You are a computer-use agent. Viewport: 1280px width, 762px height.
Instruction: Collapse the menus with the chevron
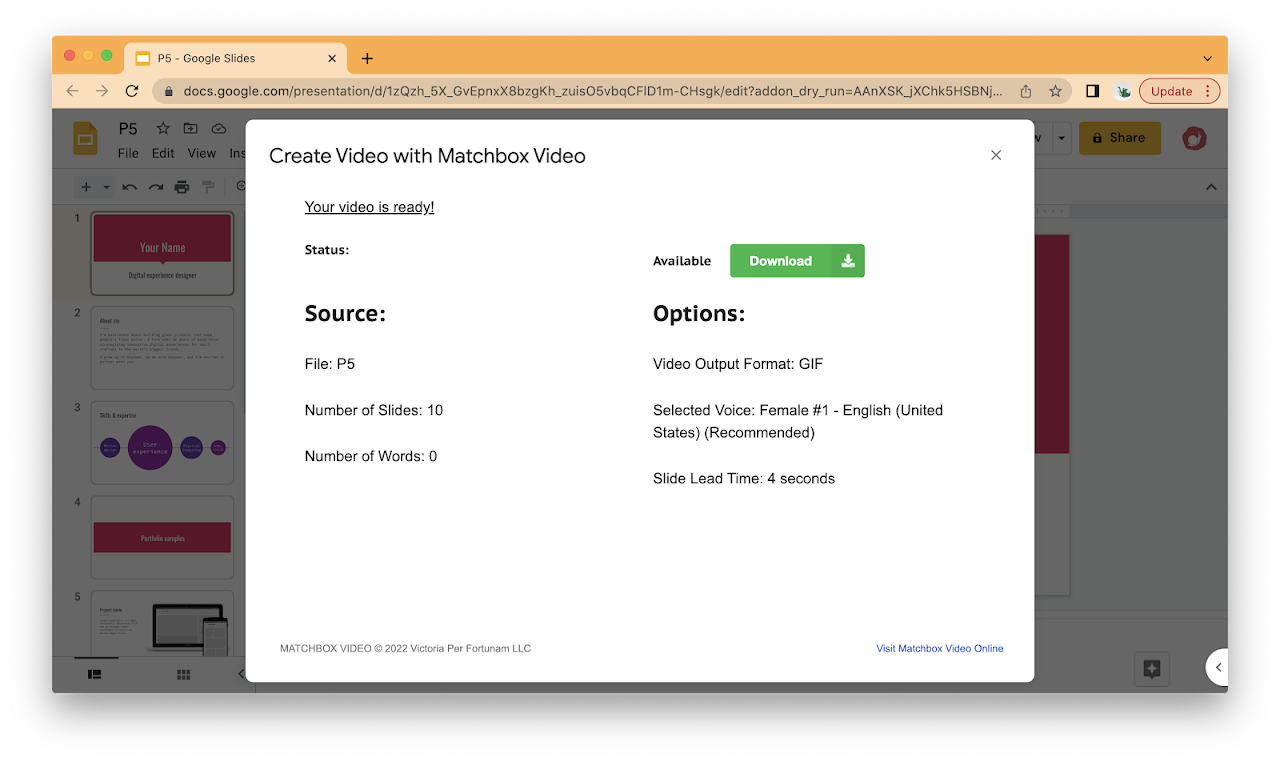pyautogui.click(x=1211, y=187)
